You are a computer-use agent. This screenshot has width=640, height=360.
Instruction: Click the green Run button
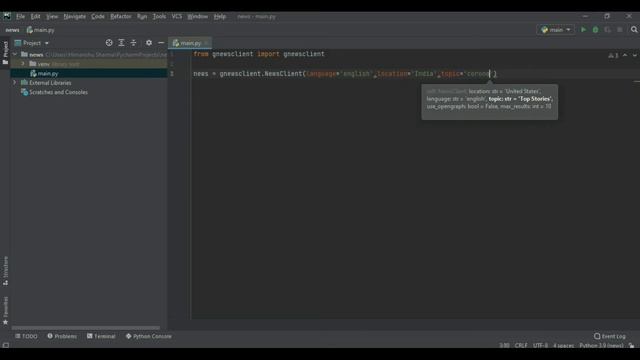583,29
